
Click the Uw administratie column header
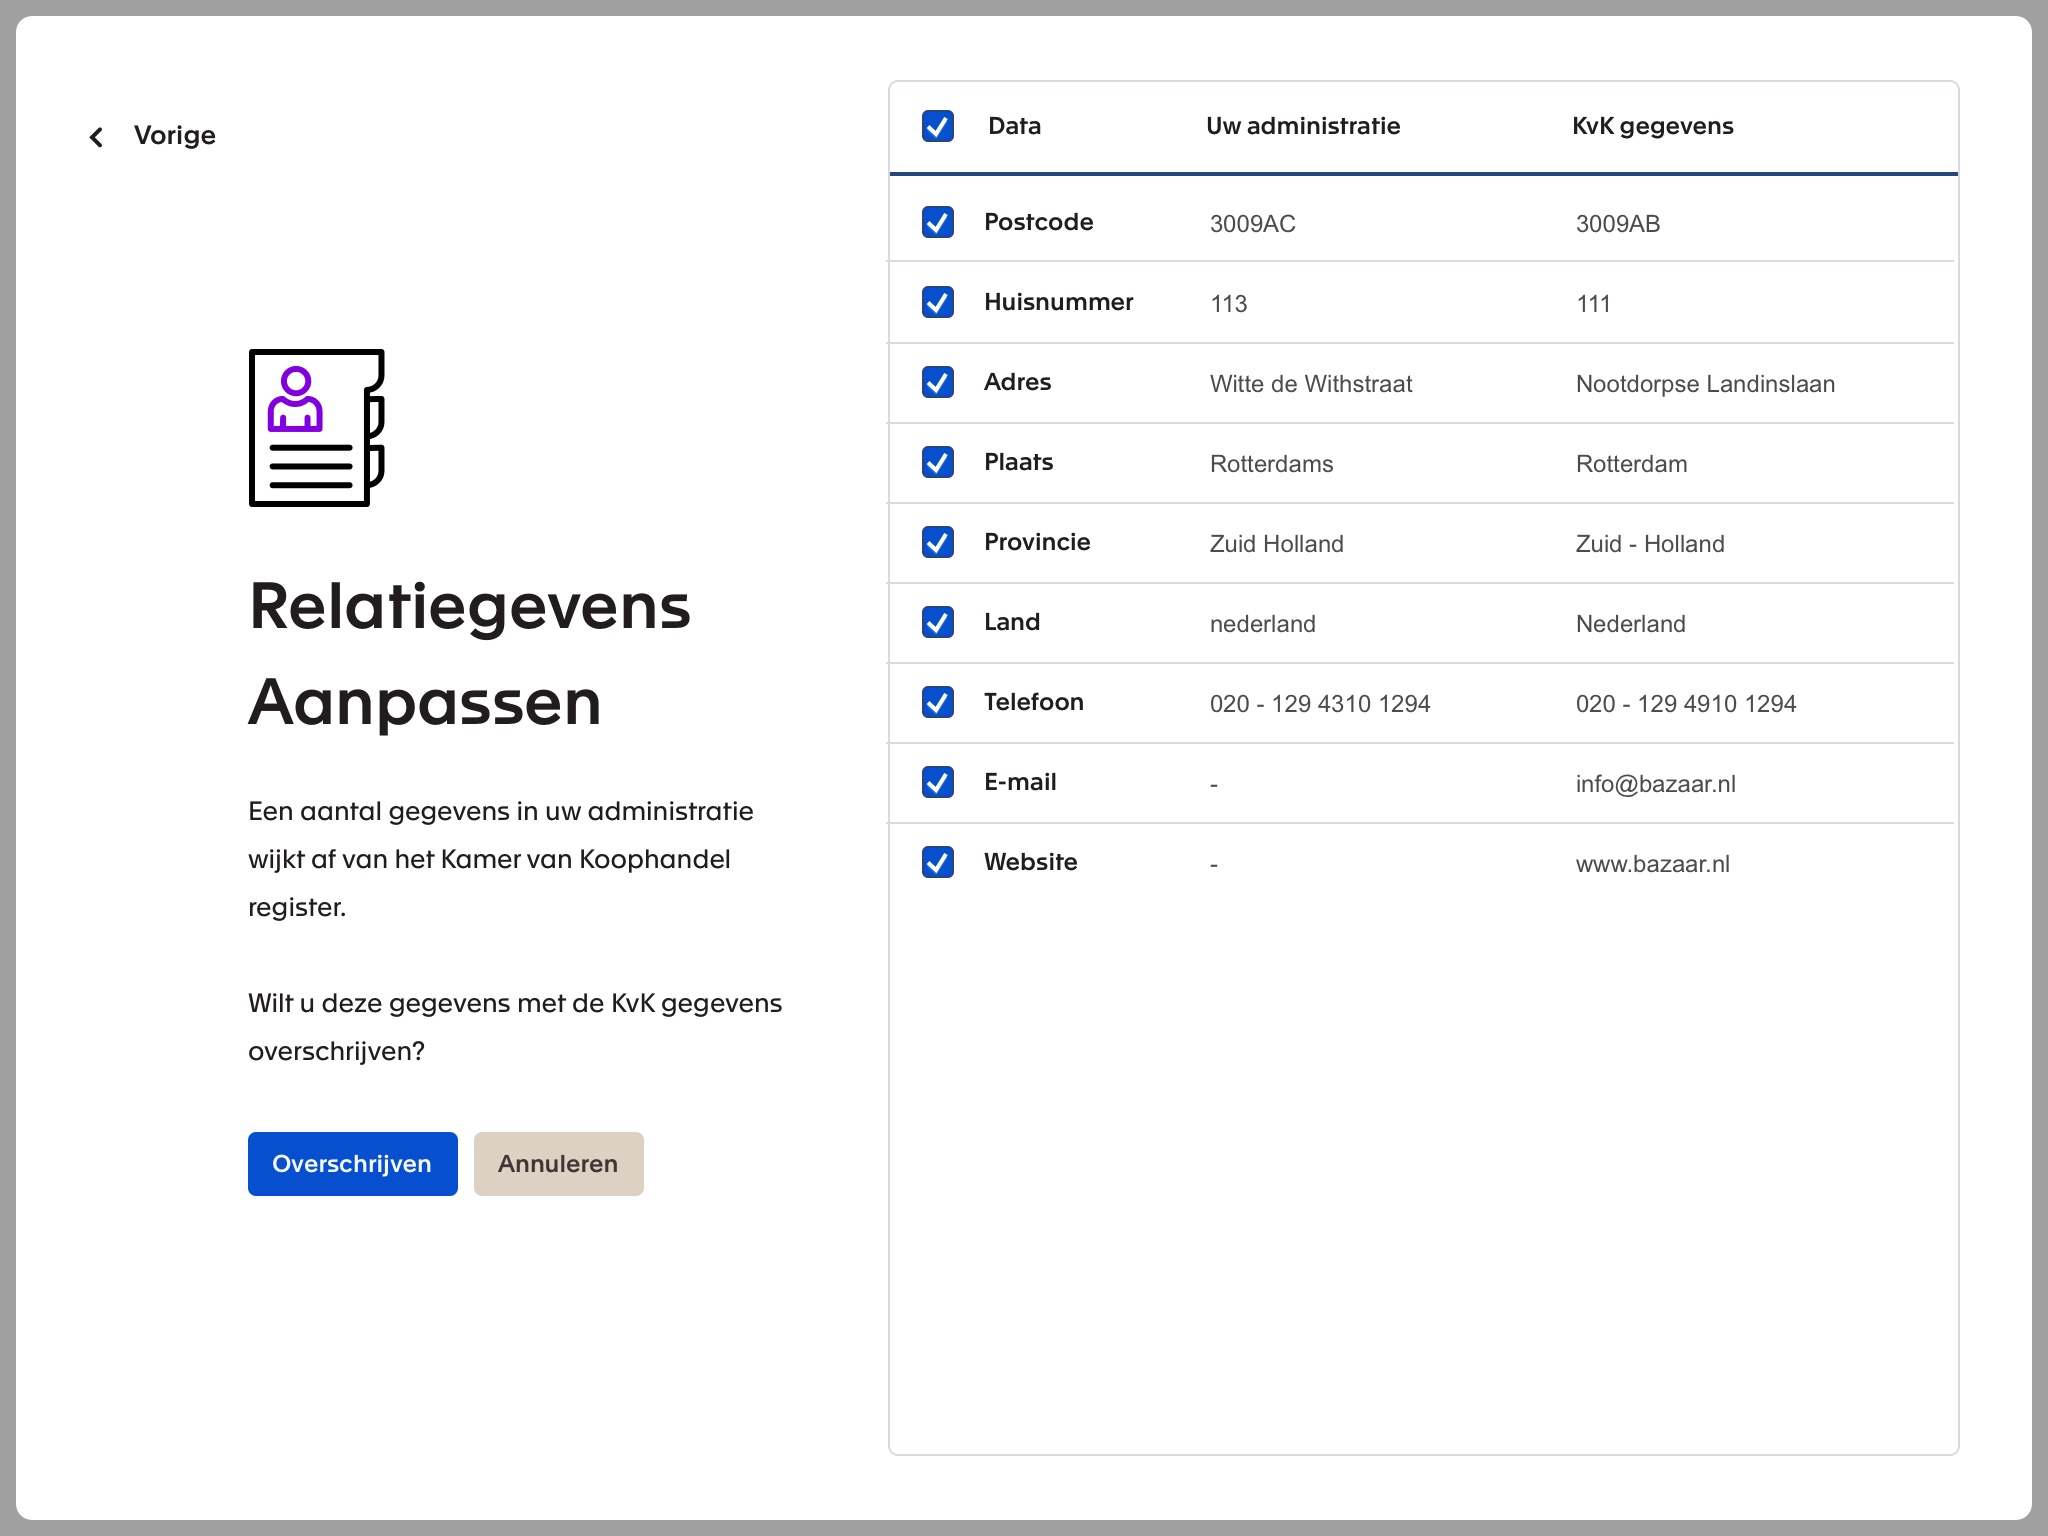tap(1302, 126)
